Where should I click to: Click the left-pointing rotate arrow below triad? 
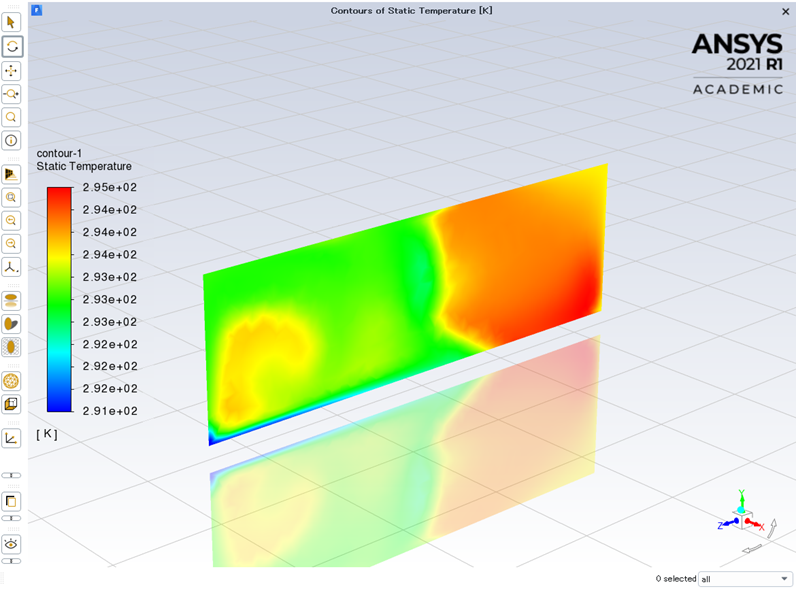click(x=752, y=549)
